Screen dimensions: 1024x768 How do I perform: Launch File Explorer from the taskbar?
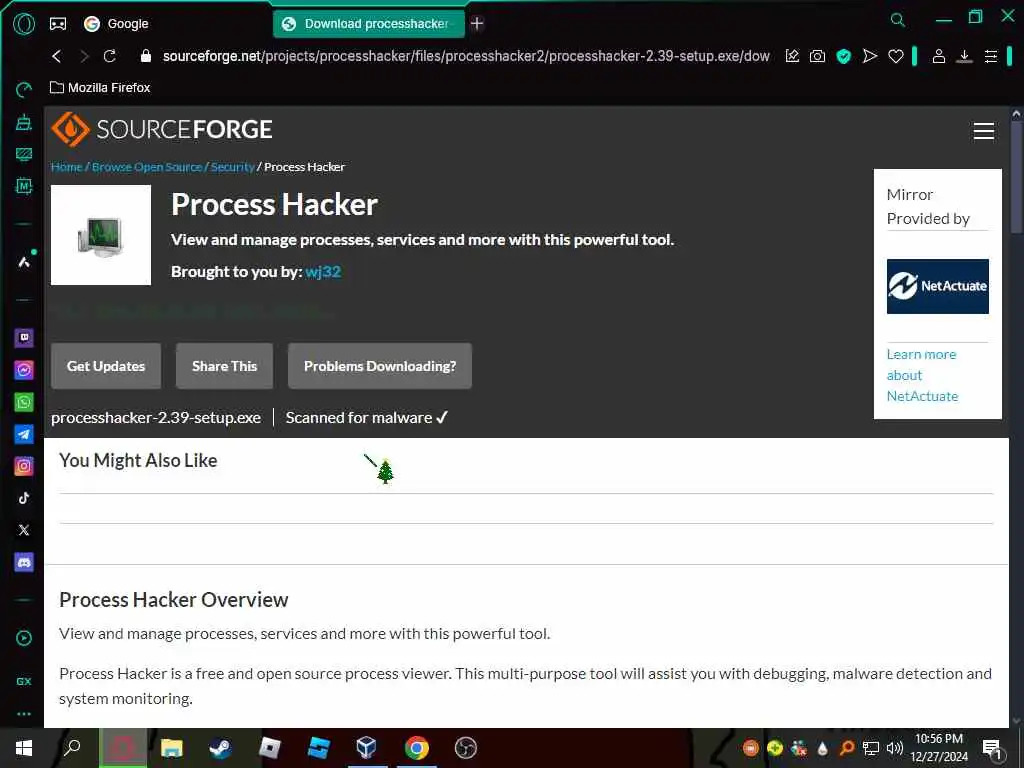pos(172,748)
